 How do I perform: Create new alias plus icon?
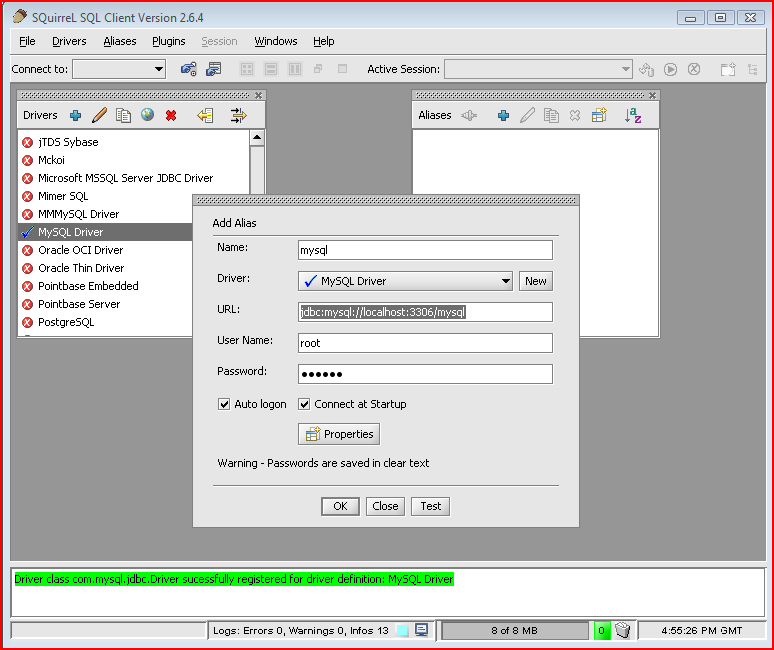click(x=503, y=115)
